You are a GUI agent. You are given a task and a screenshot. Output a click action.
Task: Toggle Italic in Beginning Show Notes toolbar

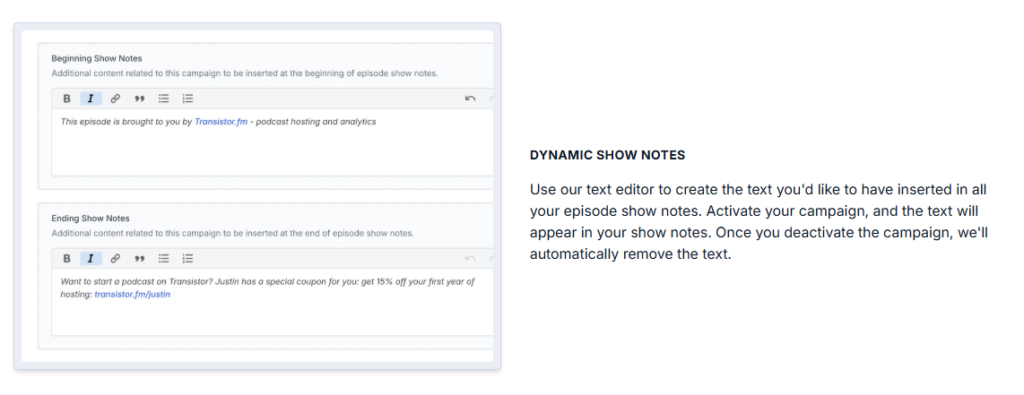pyautogui.click(x=91, y=99)
